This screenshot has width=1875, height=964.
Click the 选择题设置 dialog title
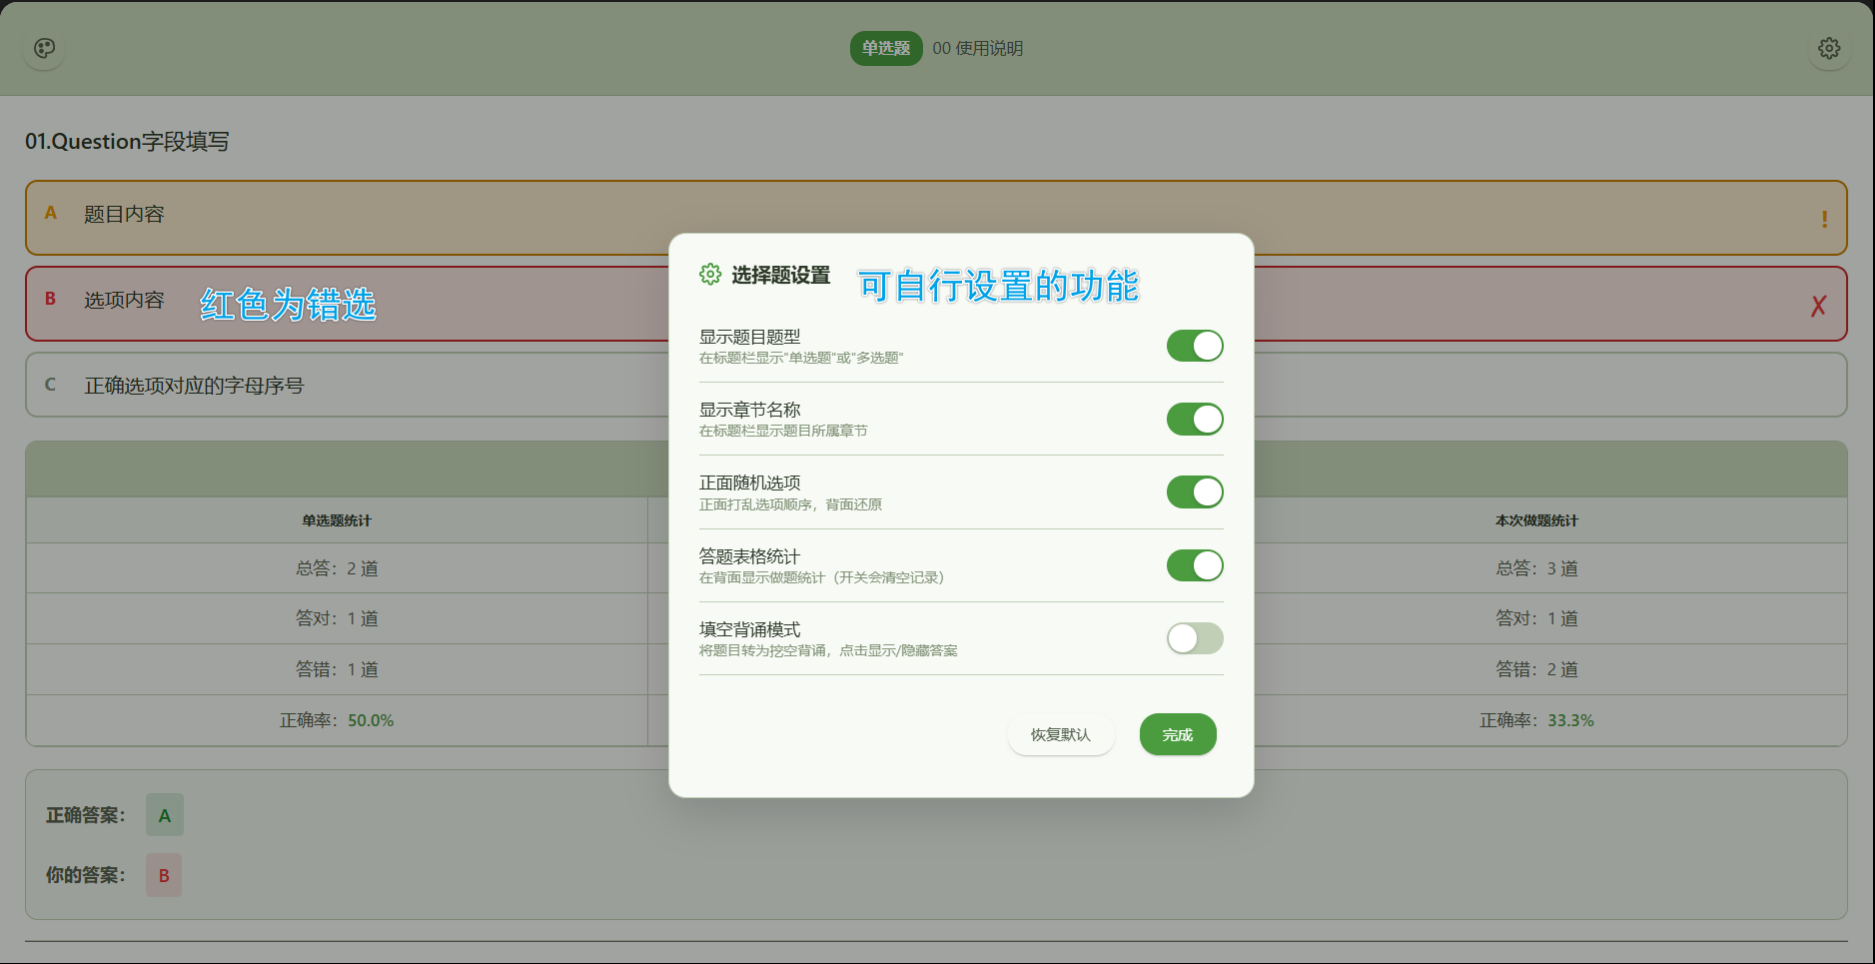click(x=781, y=275)
